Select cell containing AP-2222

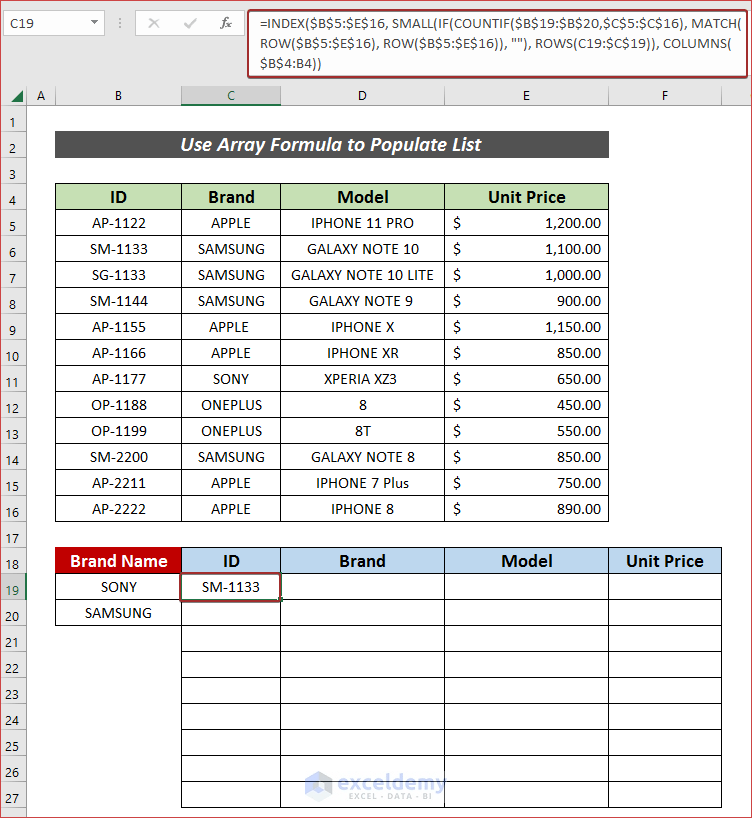tap(118, 509)
